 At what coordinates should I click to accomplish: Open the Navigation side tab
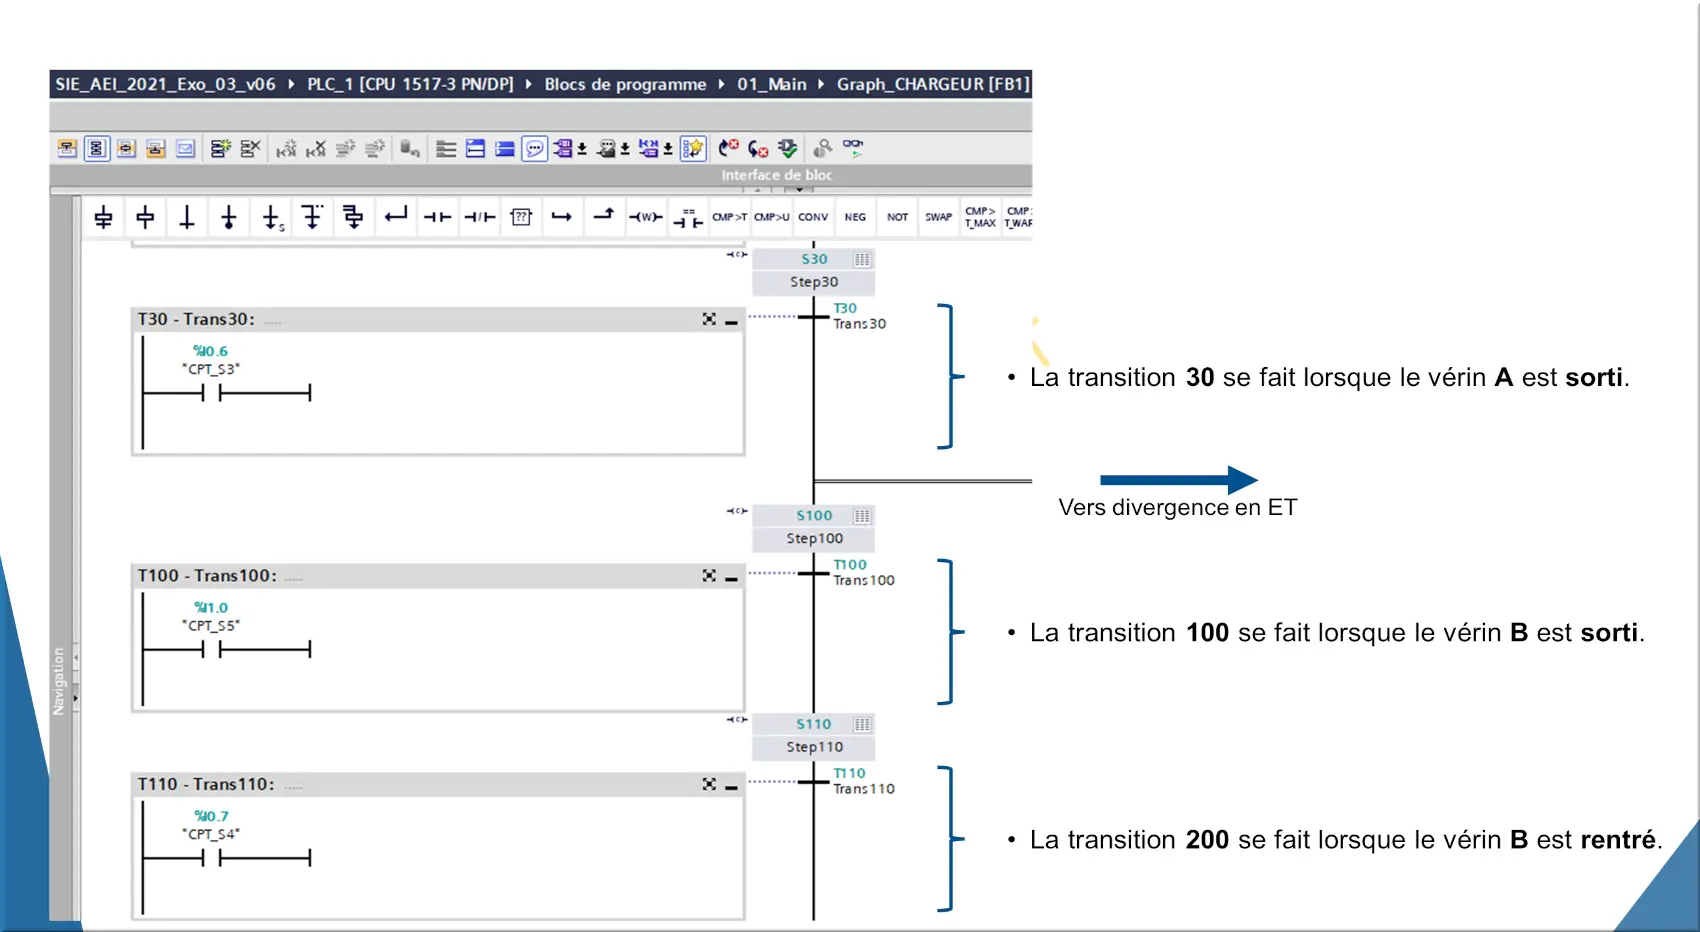coord(58,680)
